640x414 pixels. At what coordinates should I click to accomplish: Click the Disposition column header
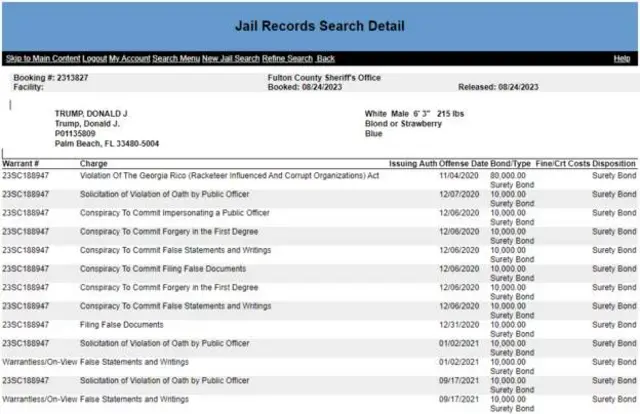(x=613, y=163)
